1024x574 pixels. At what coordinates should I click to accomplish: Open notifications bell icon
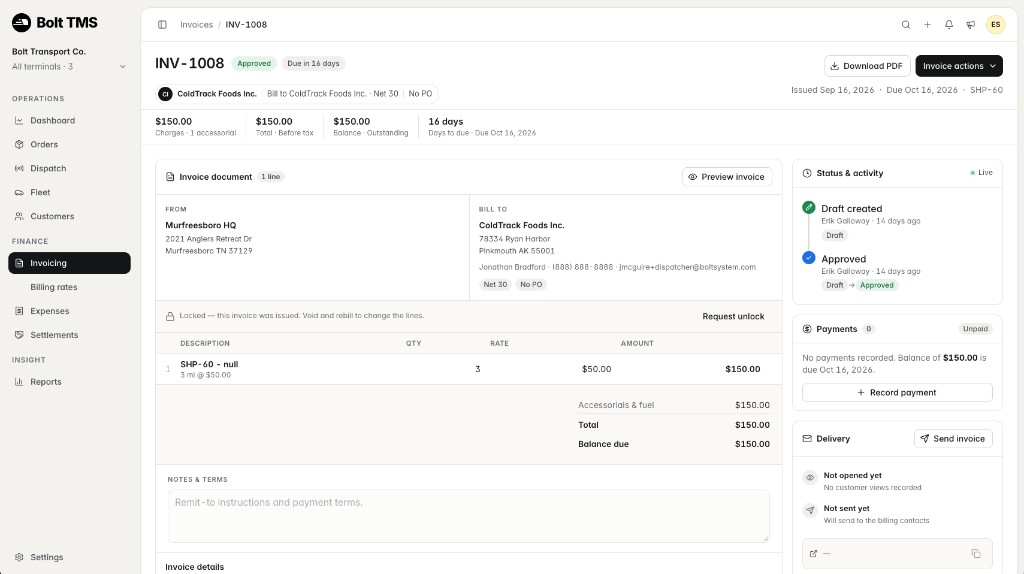pyautogui.click(x=949, y=25)
